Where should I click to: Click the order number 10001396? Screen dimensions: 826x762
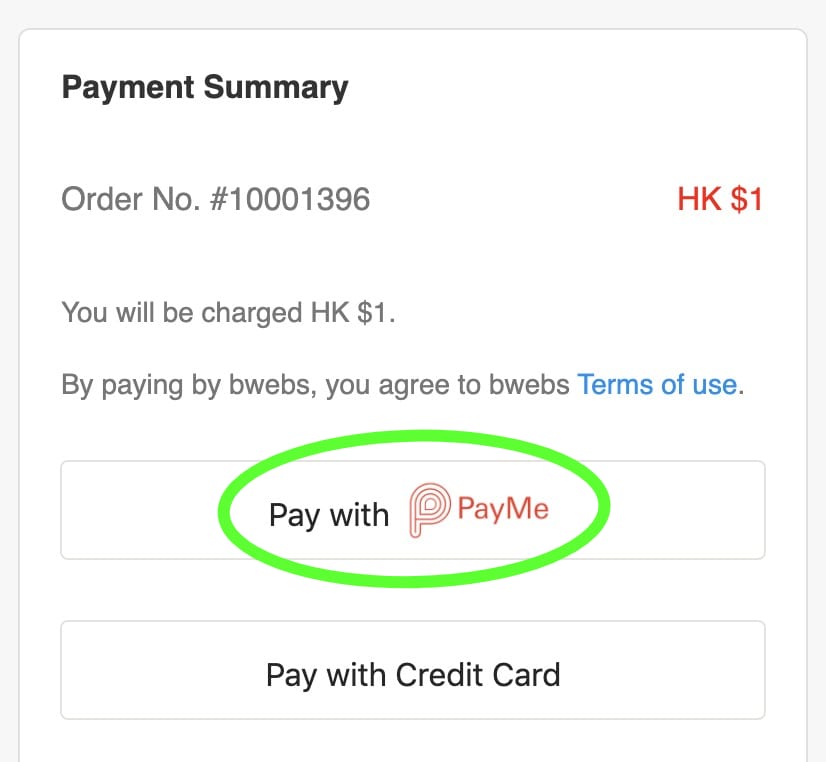[289, 199]
